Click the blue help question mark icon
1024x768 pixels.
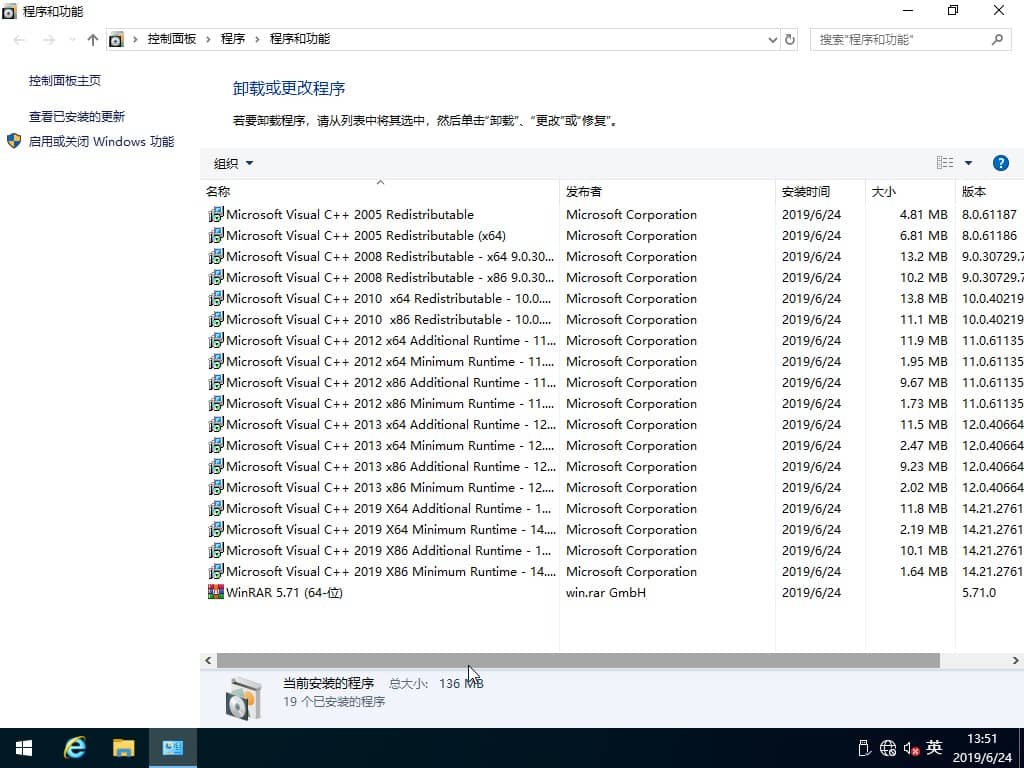[x=1001, y=162]
